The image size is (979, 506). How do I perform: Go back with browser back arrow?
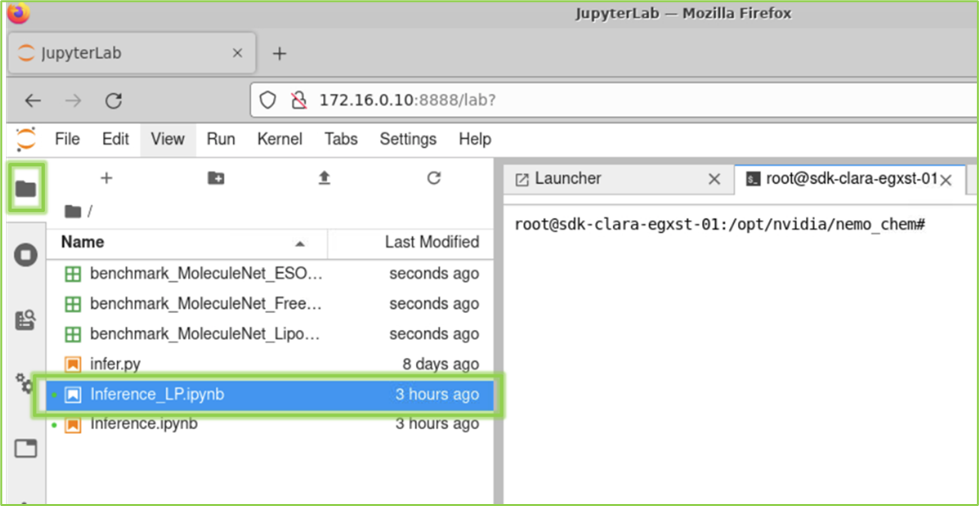click(33, 100)
